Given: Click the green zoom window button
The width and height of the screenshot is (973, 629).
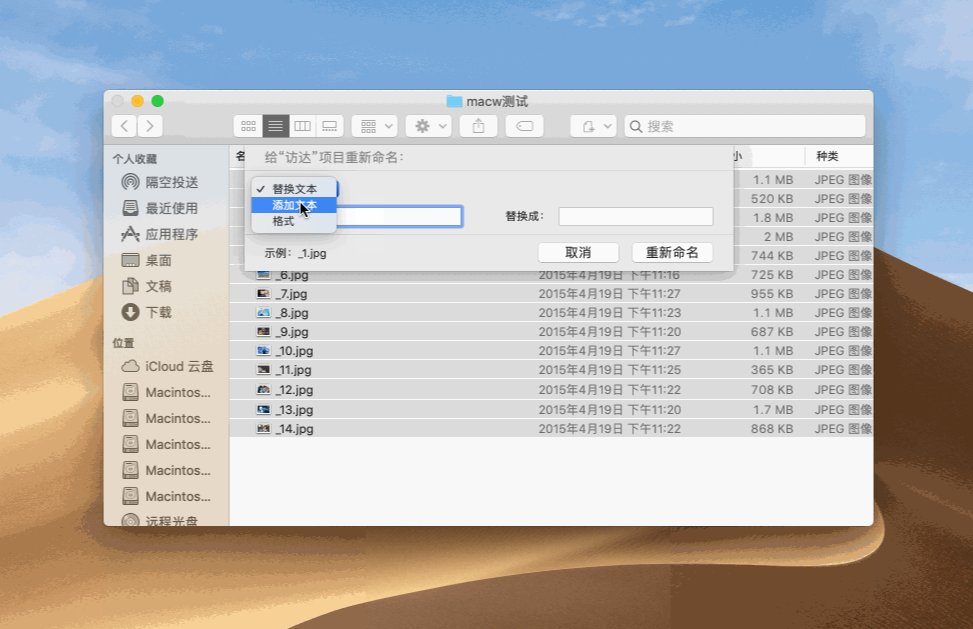Looking at the screenshot, I should pos(158,100).
